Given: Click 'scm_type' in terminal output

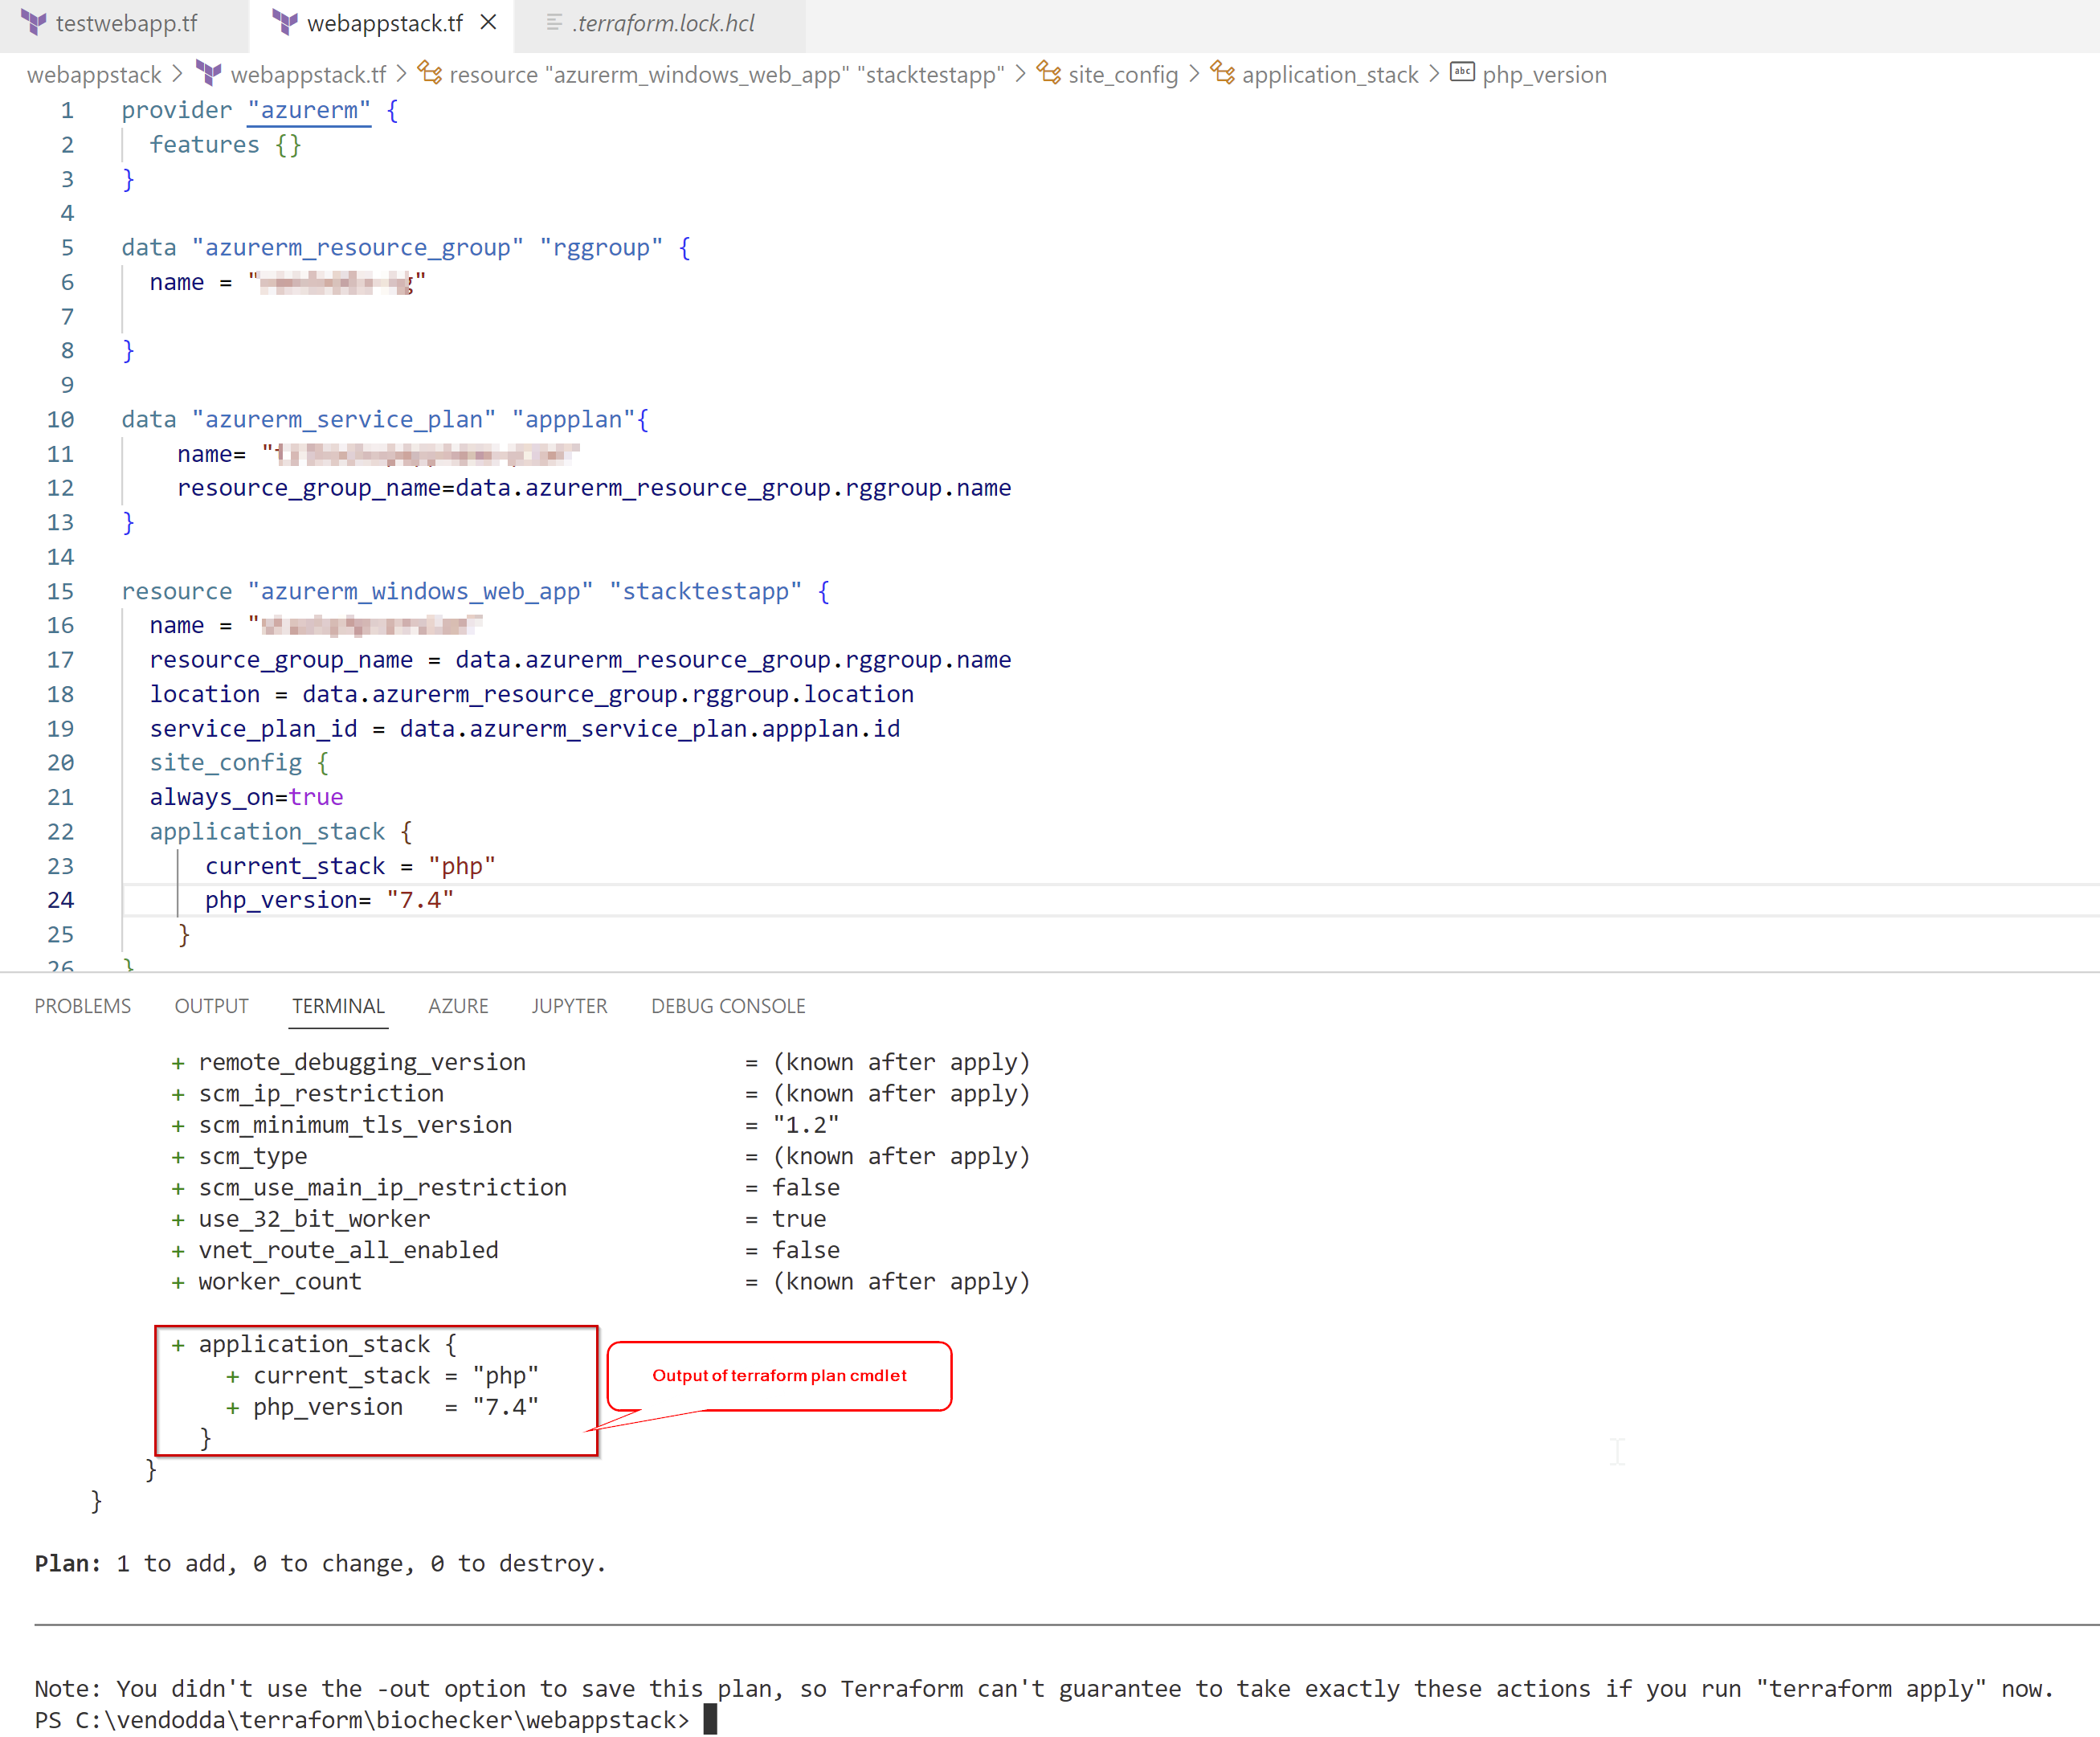Looking at the screenshot, I should click(x=253, y=1156).
